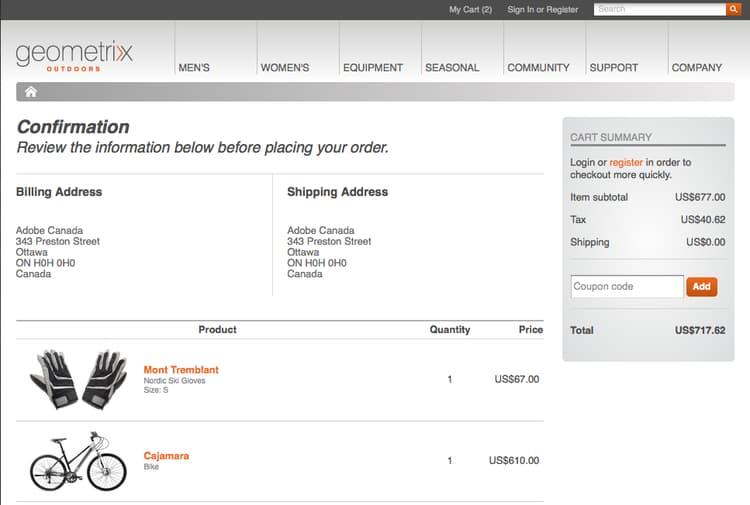Click the home breadcrumb icon
This screenshot has width=750, height=505.
coord(31,92)
